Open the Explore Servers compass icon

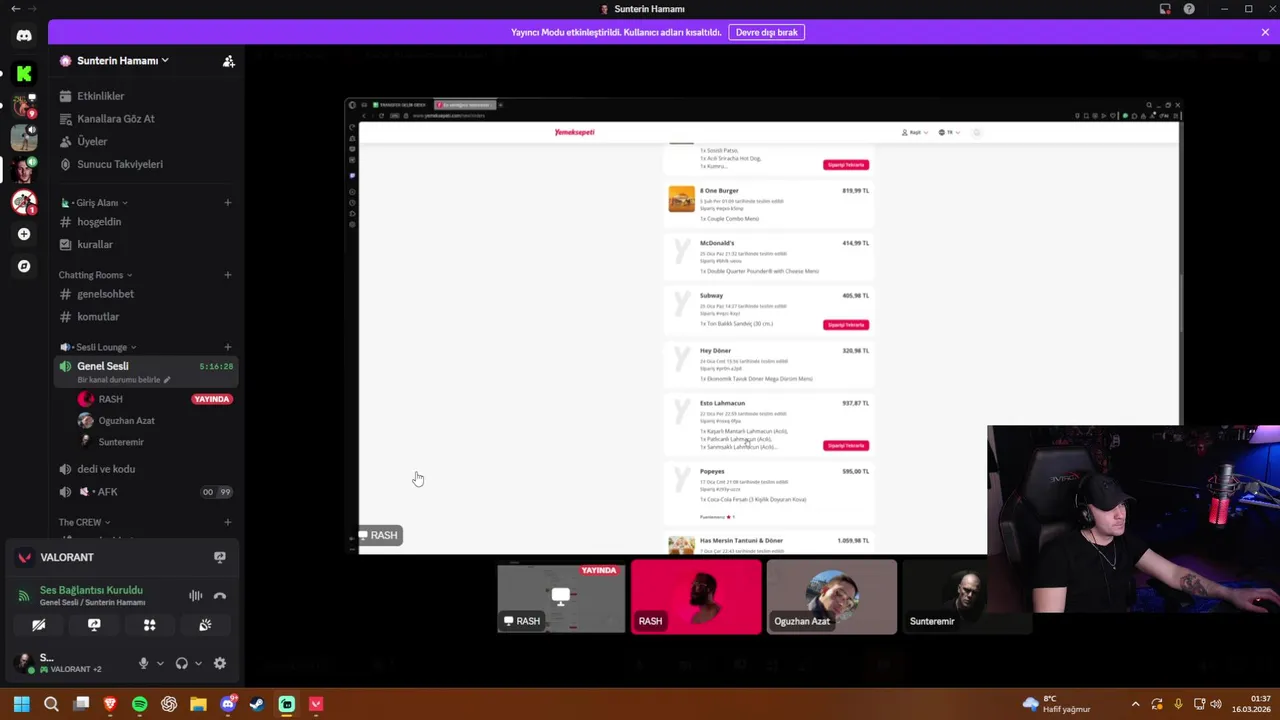click(24, 266)
